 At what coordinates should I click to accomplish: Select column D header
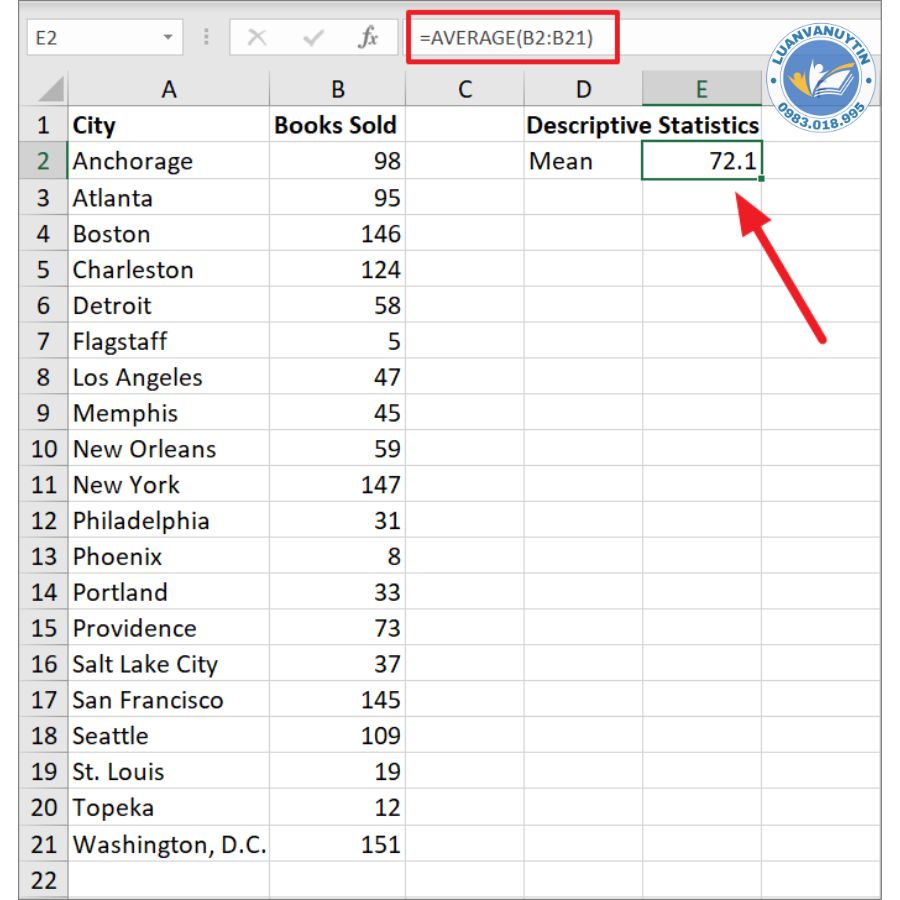pos(583,90)
